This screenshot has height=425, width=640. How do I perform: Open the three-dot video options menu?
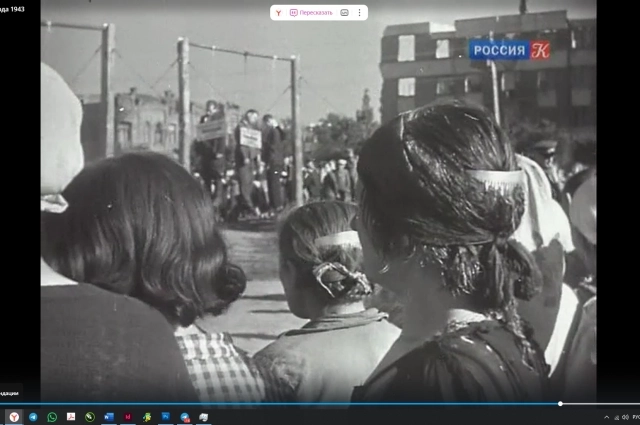pos(359,13)
